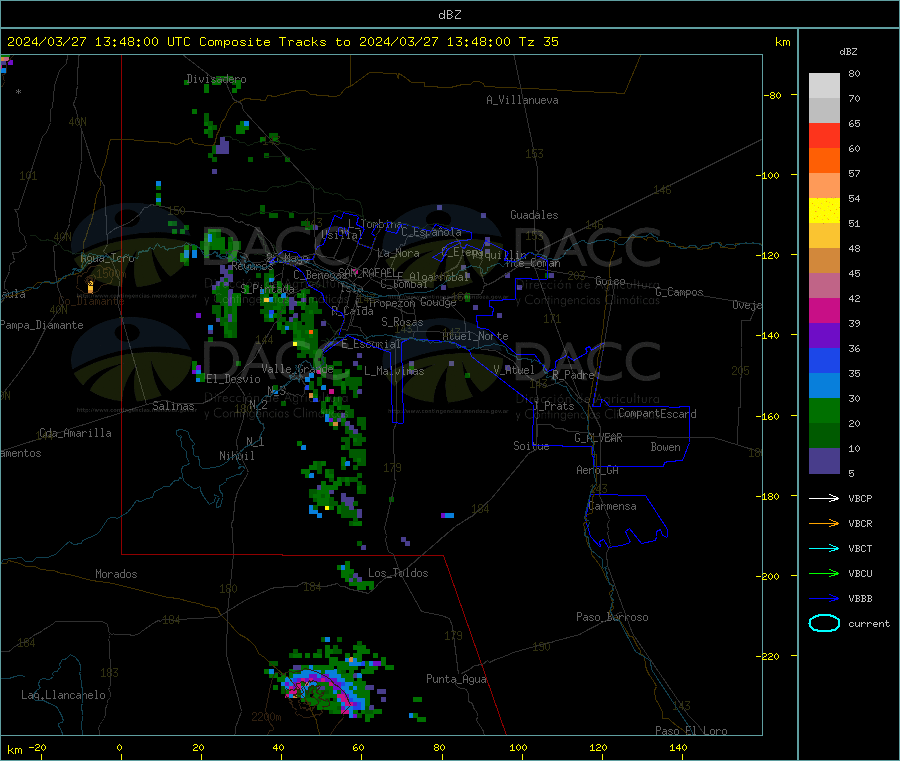Click the orange echo near Agua_Toro
This screenshot has width=900, height=761.
coord(90,285)
